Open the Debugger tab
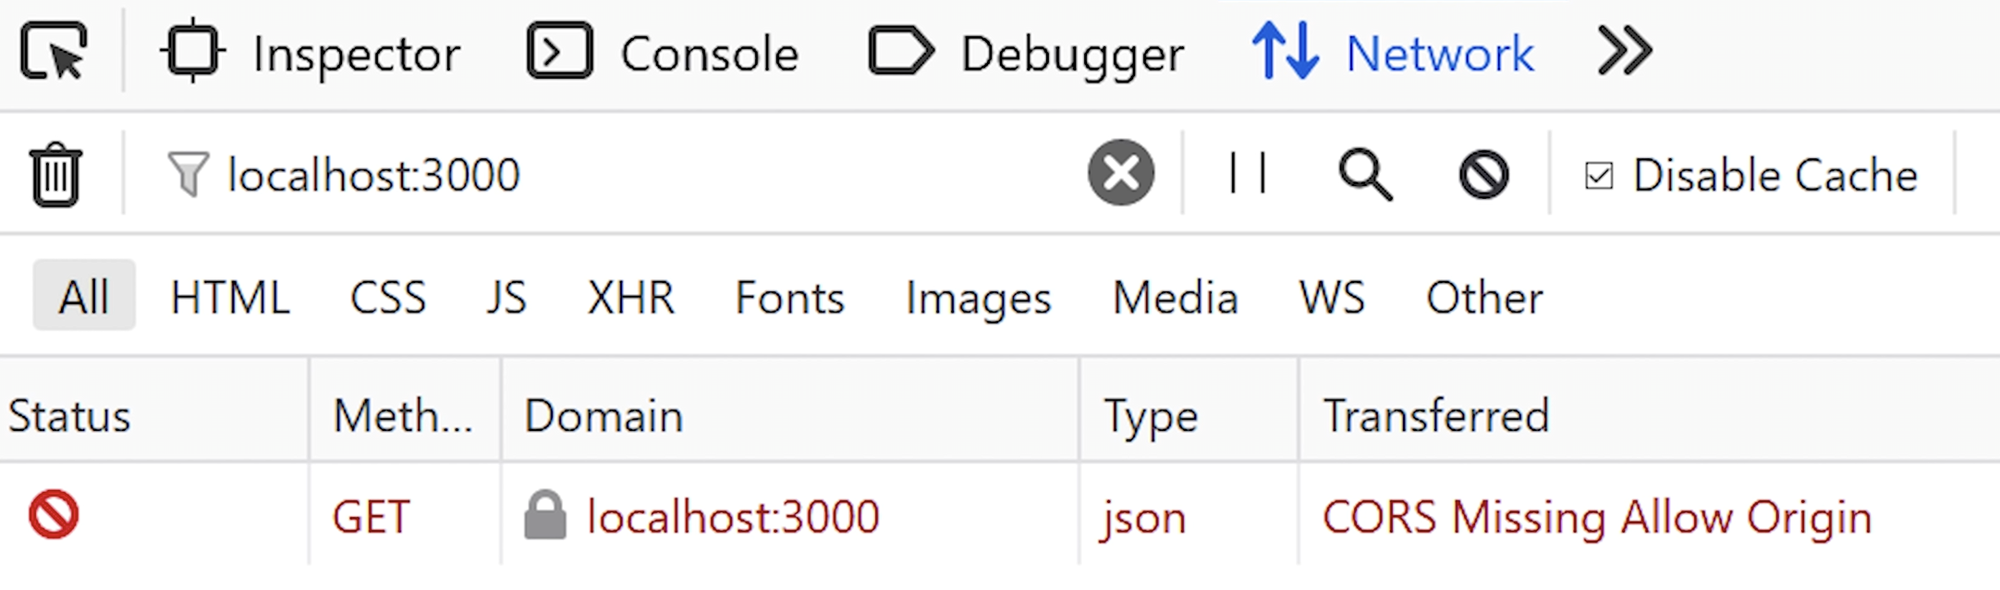2000x590 pixels. (x=1026, y=53)
